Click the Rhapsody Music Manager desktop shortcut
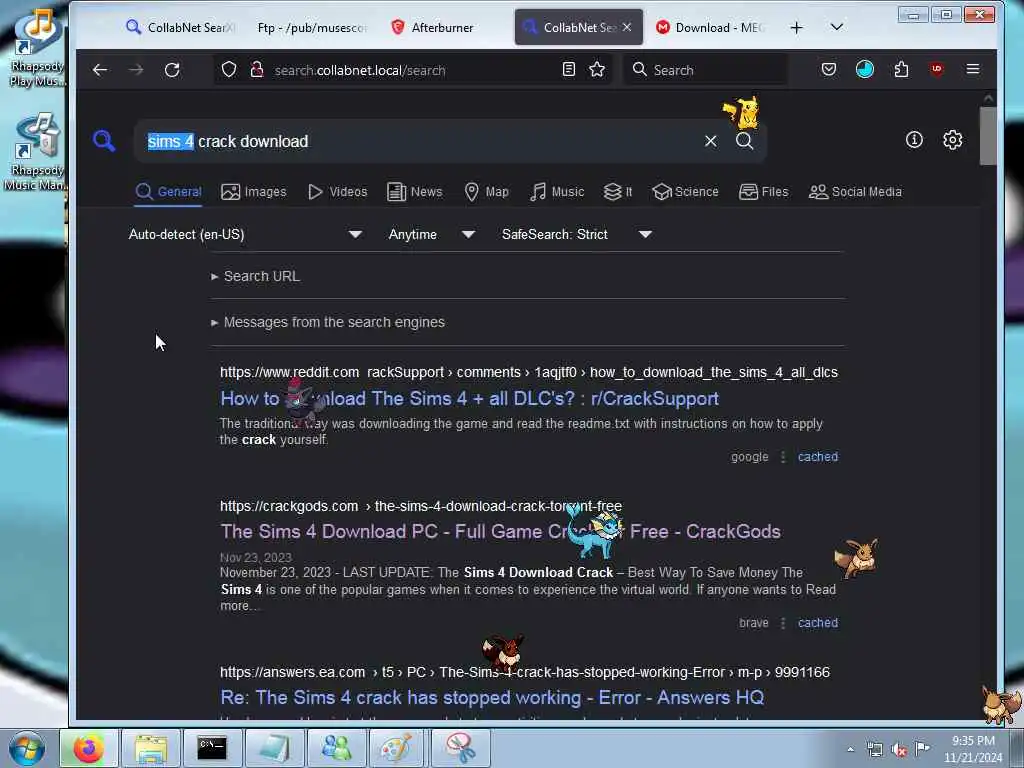 click(36, 152)
